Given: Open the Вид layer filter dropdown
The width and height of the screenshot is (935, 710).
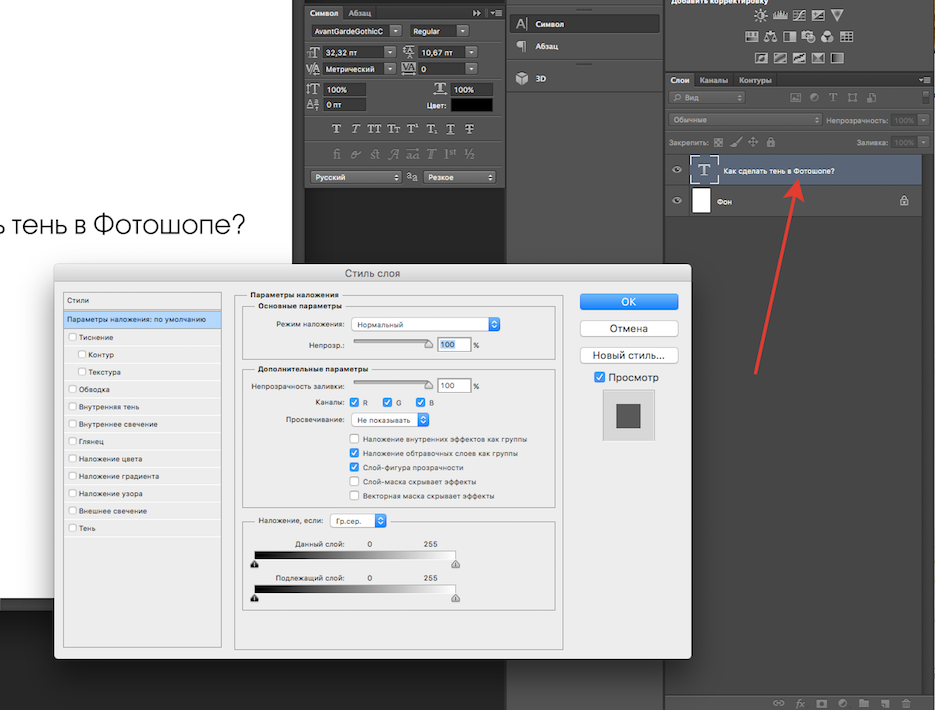Looking at the screenshot, I should (707, 97).
